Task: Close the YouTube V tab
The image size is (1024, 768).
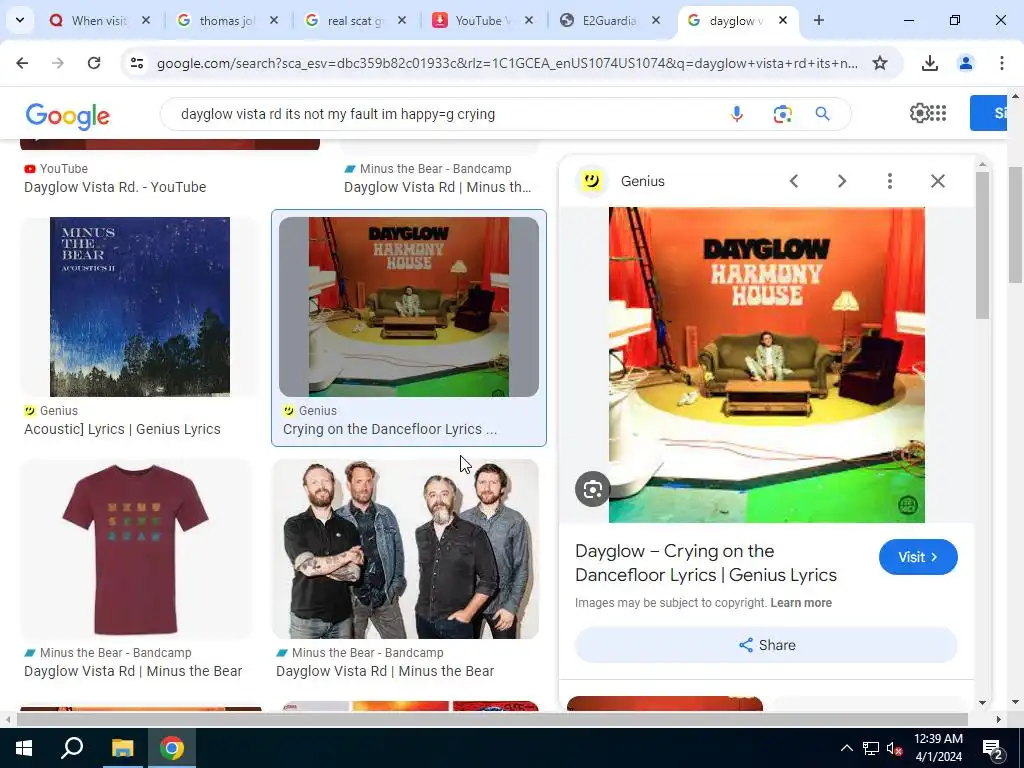Action: (x=528, y=21)
